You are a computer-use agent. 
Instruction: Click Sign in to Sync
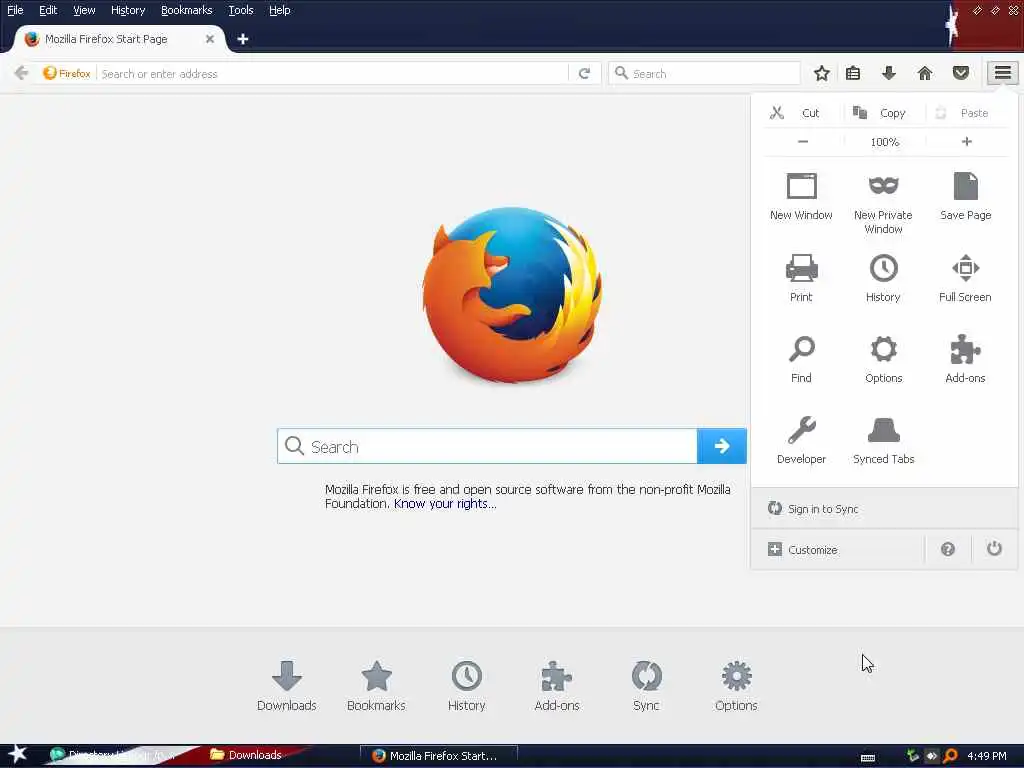[x=884, y=509]
